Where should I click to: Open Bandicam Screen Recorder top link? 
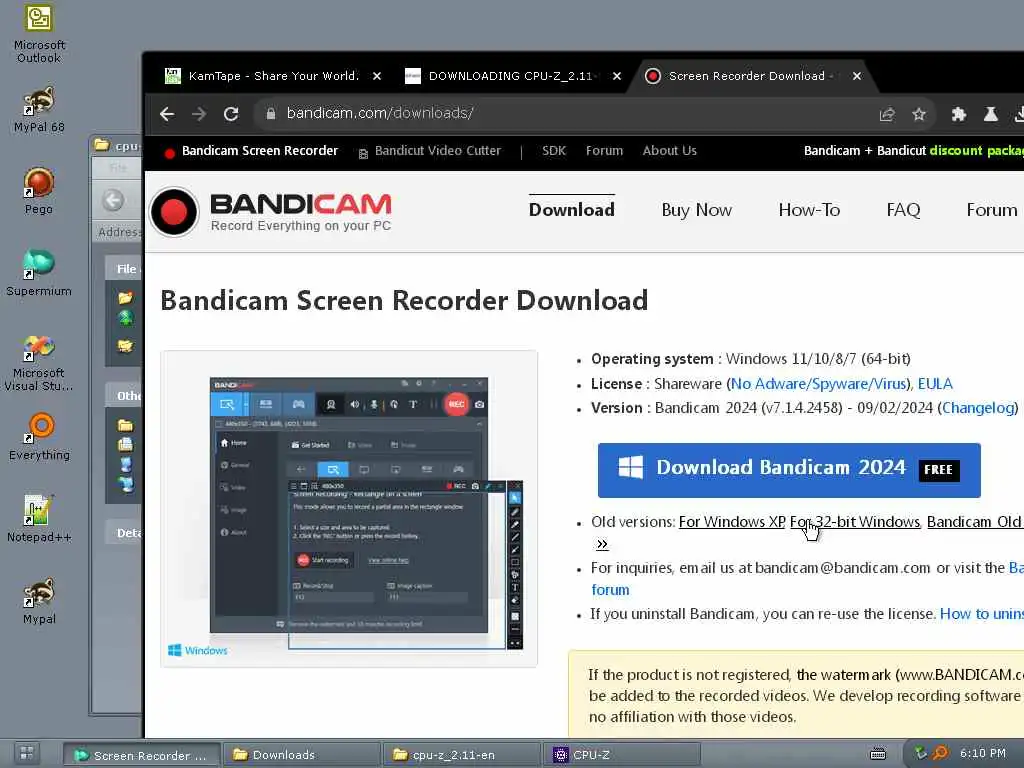tap(260, 151)
